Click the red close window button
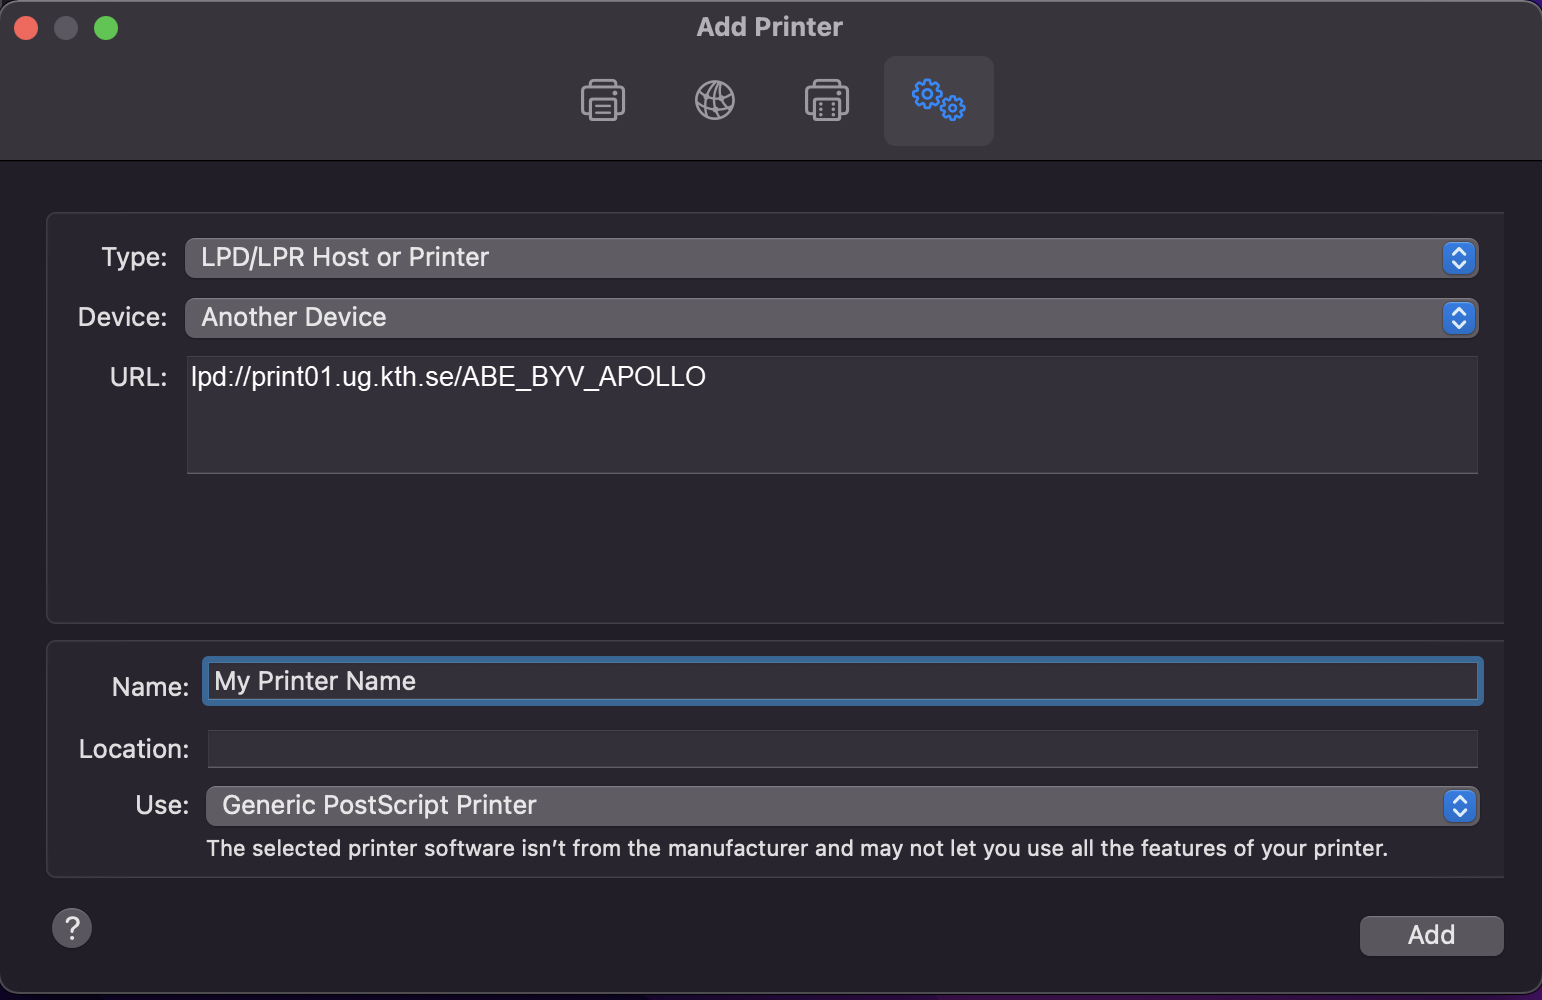 point(25,27)
